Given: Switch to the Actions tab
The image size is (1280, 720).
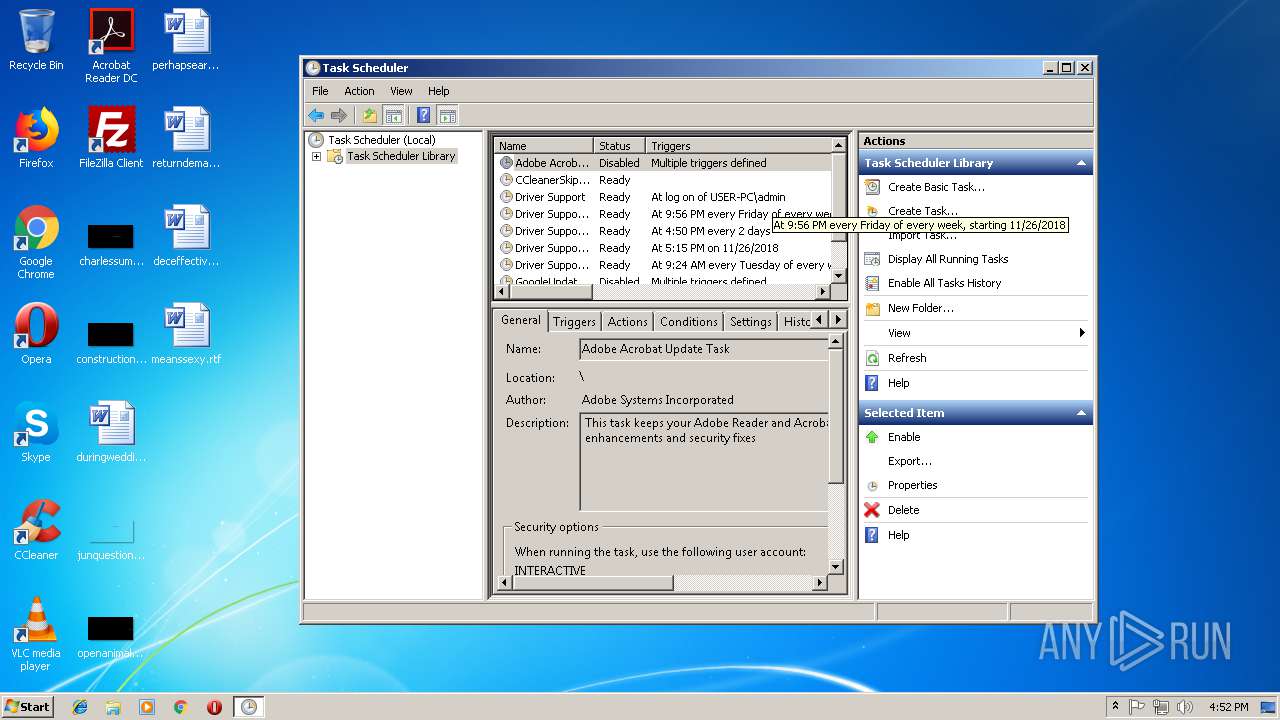Looking at the screenshot, I should tap(627, 321).
